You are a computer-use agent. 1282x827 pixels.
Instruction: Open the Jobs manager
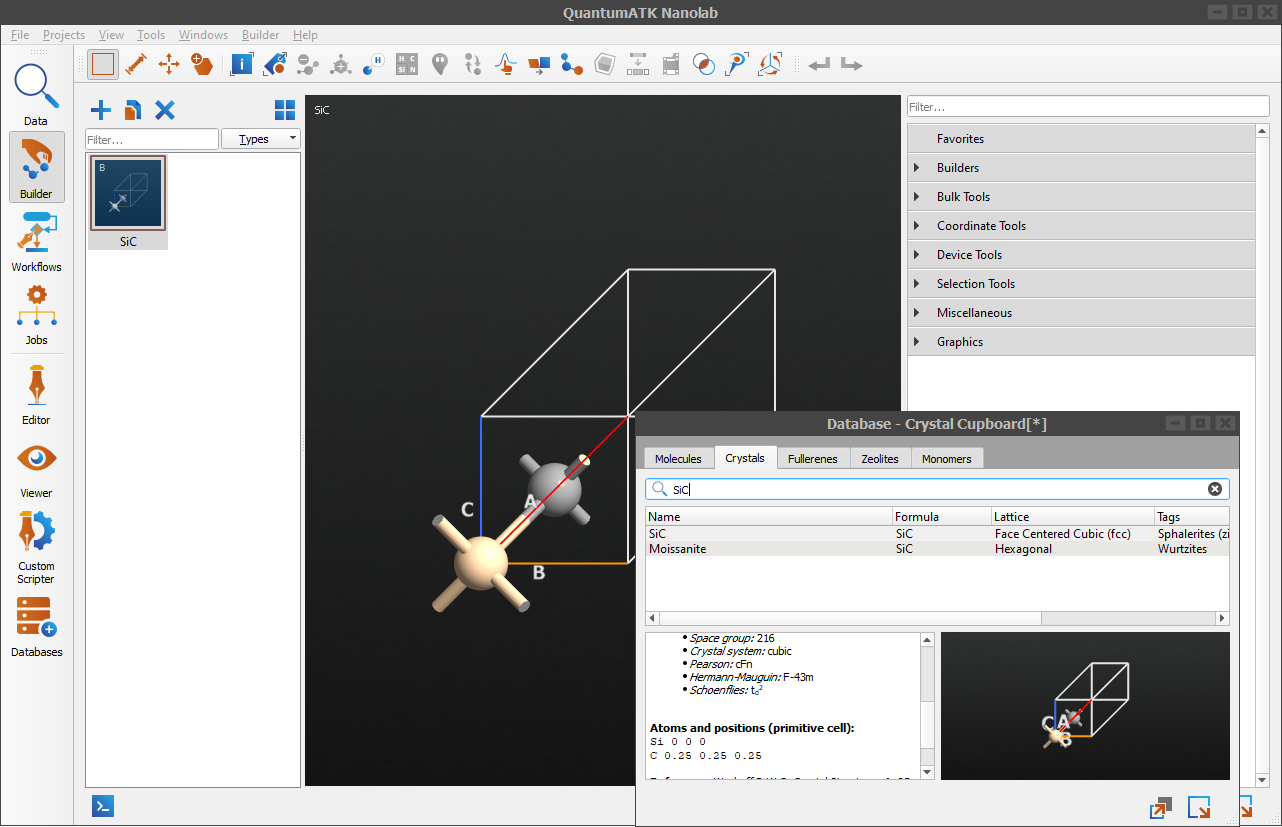coord(36,313)
